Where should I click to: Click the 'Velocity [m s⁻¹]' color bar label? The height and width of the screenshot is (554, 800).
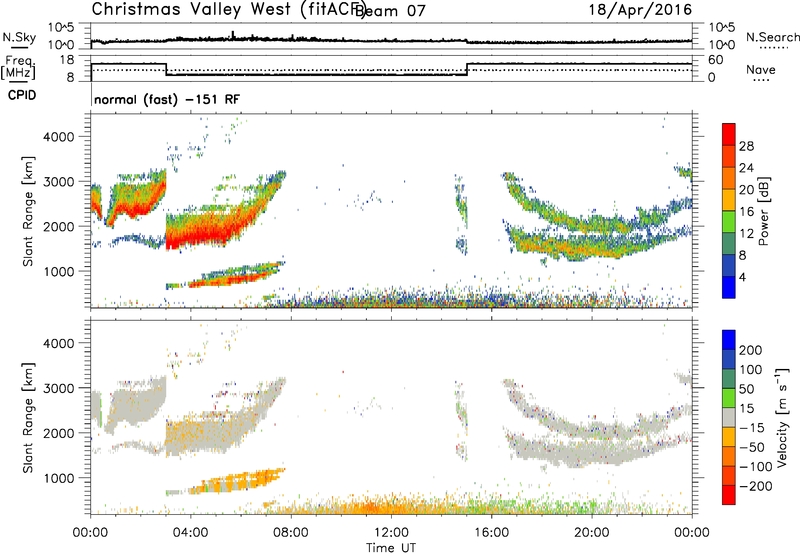781,417
